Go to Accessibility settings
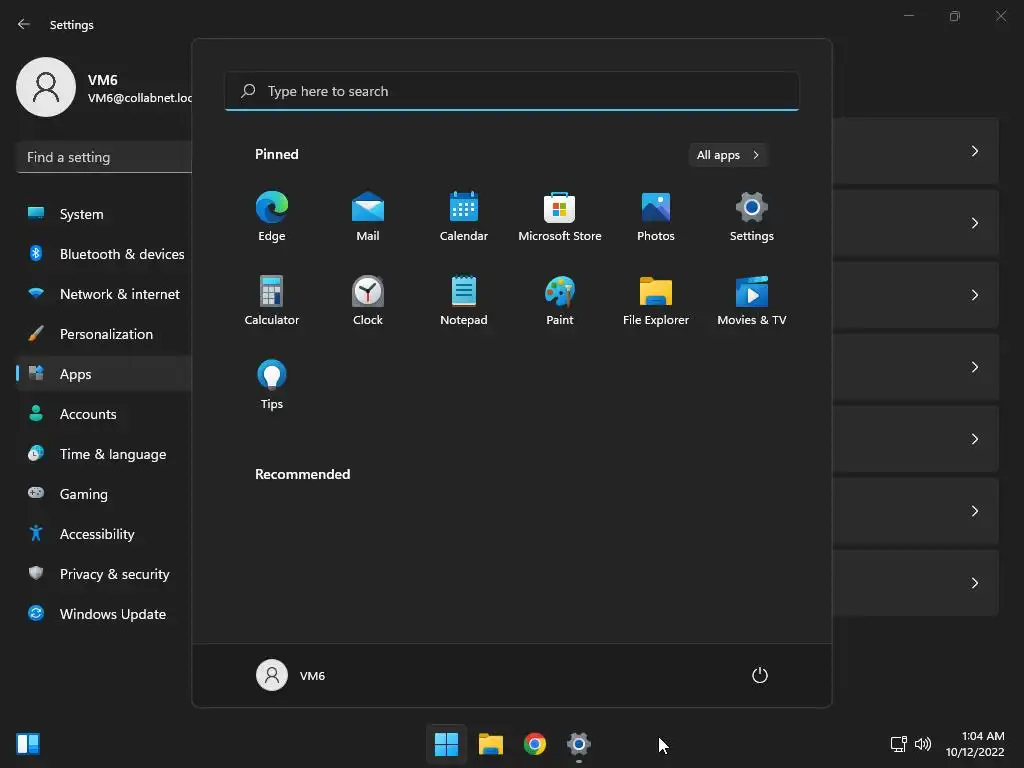 click(104, 534)
